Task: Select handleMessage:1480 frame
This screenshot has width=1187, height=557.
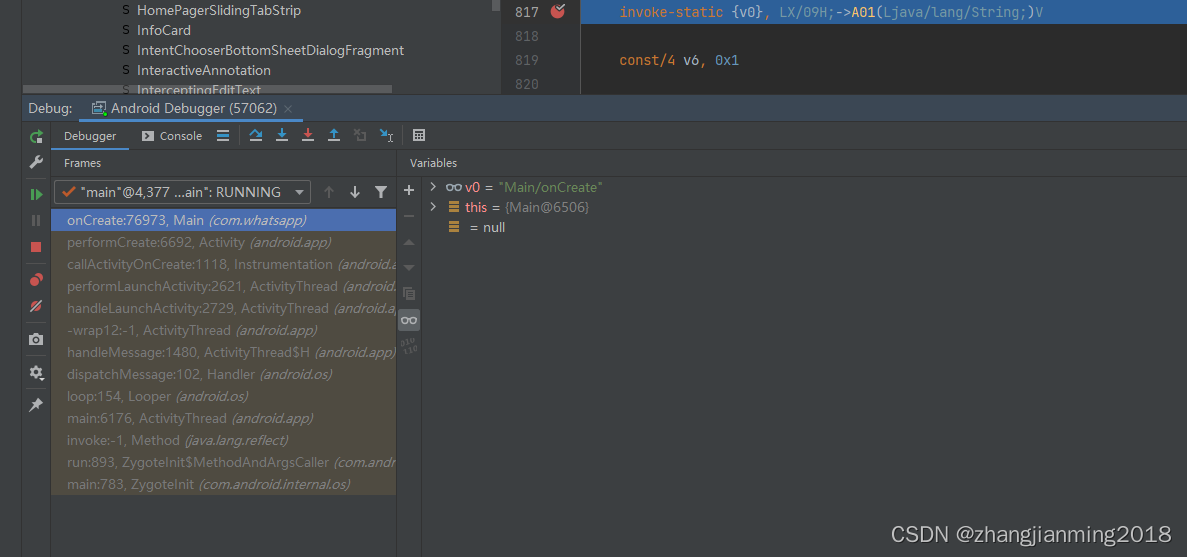Action: (223, 352)
